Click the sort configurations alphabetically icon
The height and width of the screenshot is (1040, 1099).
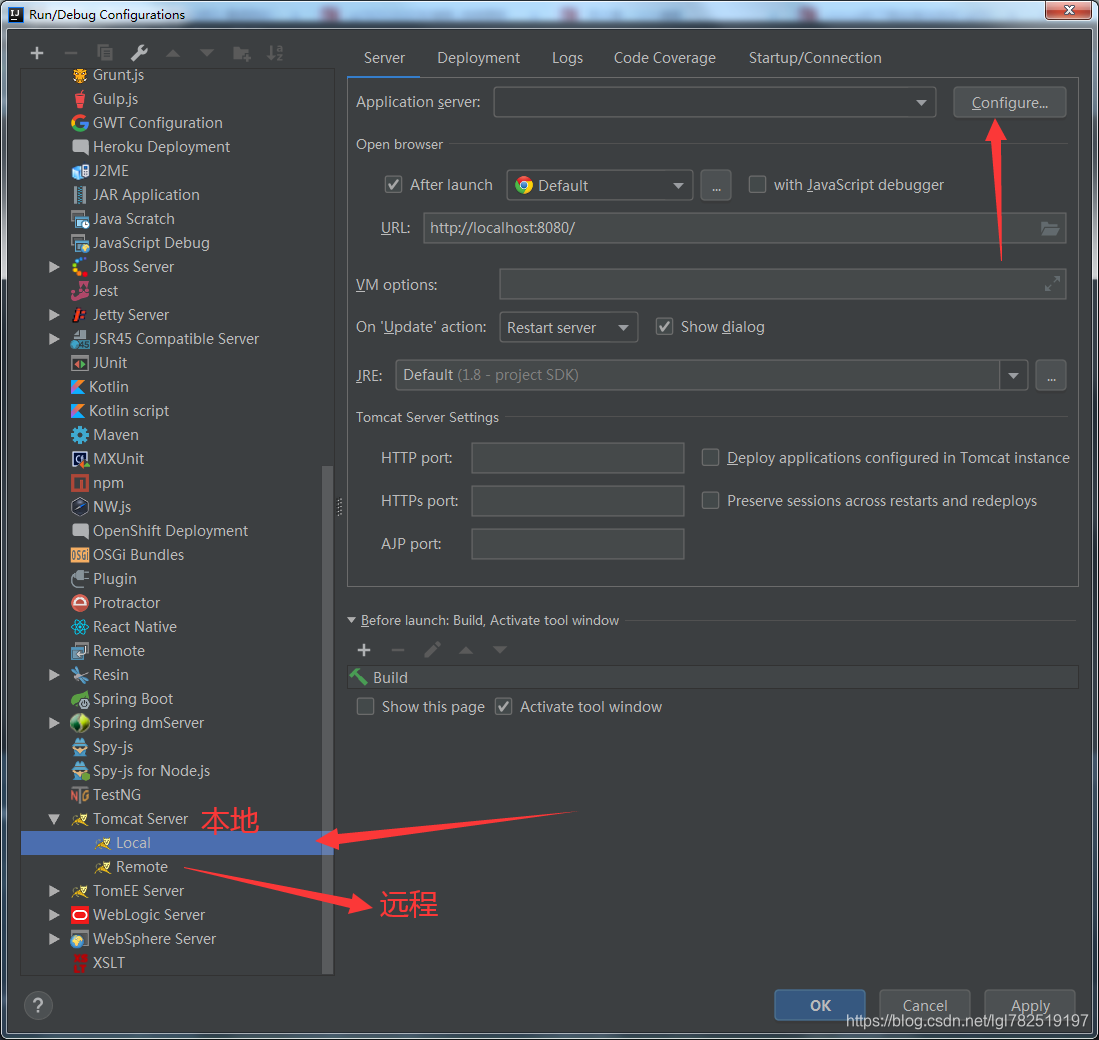click(275, 53)
